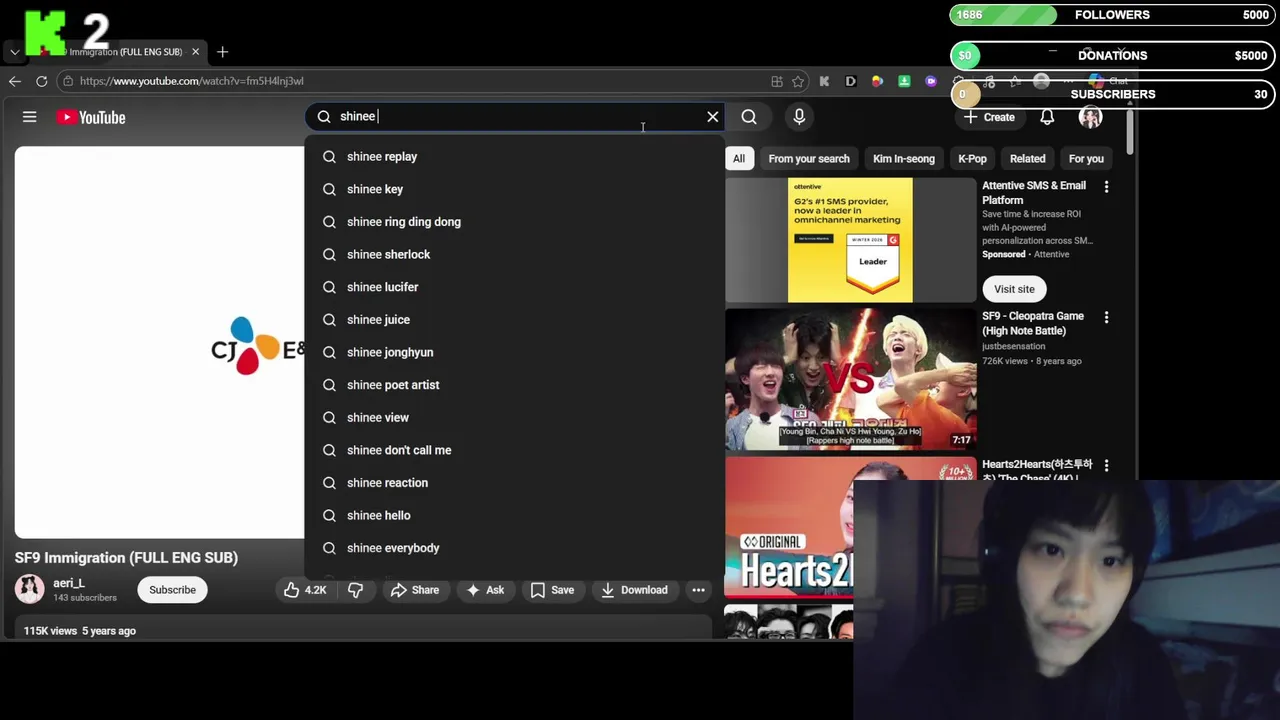The image size is (1280, 720).
Task: Choose 'shinee poet artist' suggestion
Action: 514,385
